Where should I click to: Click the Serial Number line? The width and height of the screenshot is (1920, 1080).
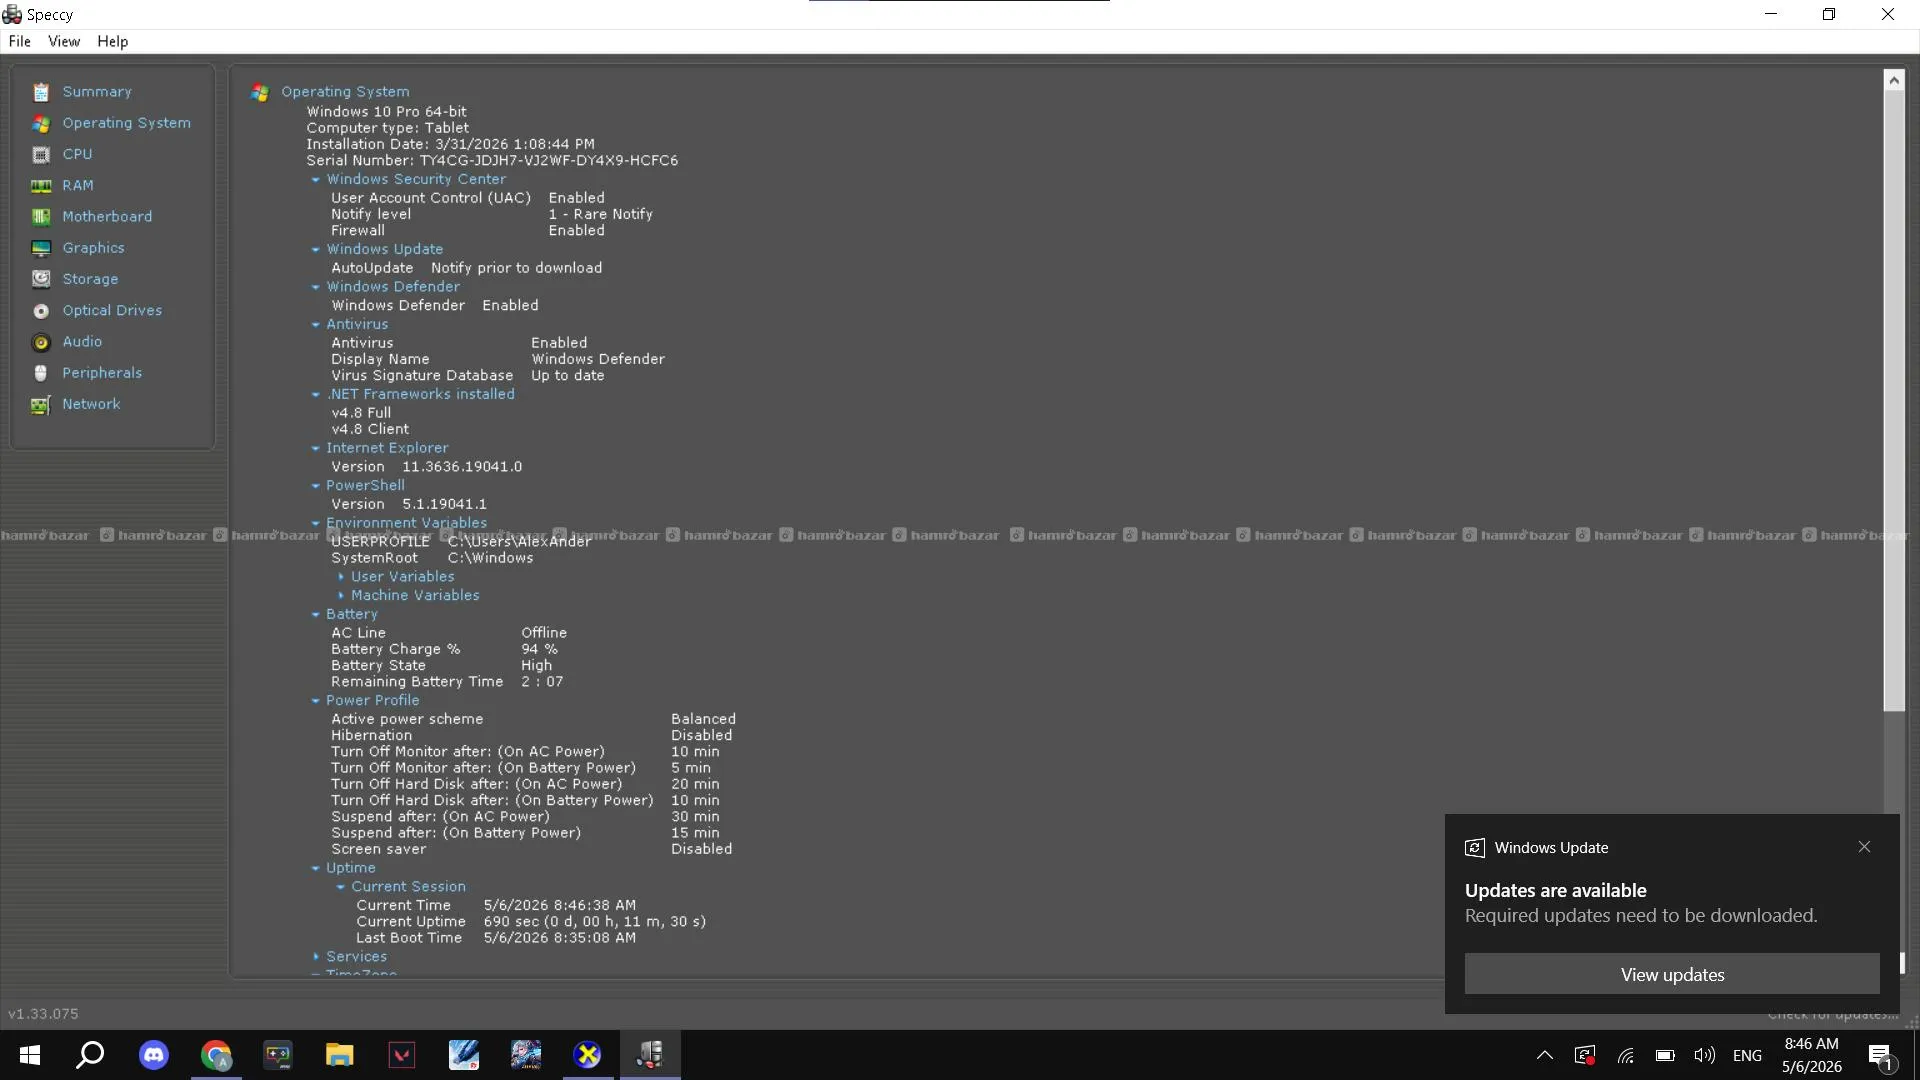492,161
